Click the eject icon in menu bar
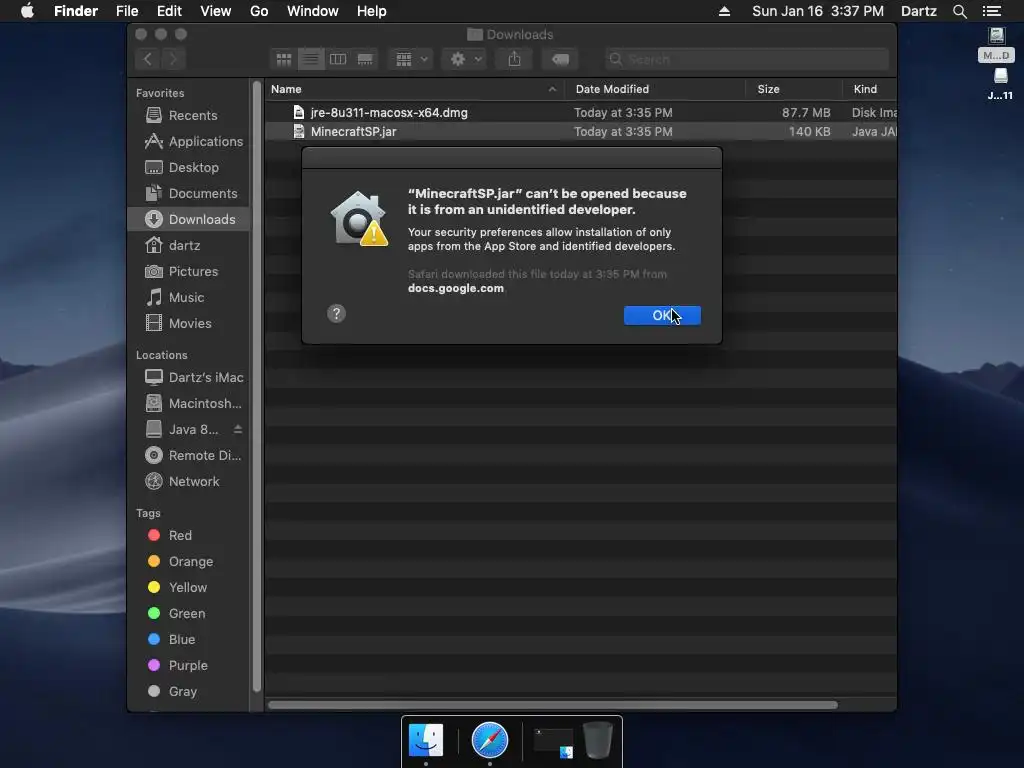1024x768 pixels. tap(724, 11)
